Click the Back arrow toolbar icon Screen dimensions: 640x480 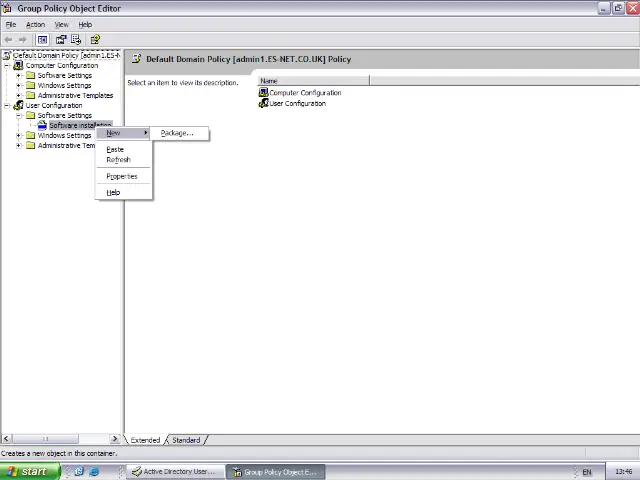pos(9,40)
